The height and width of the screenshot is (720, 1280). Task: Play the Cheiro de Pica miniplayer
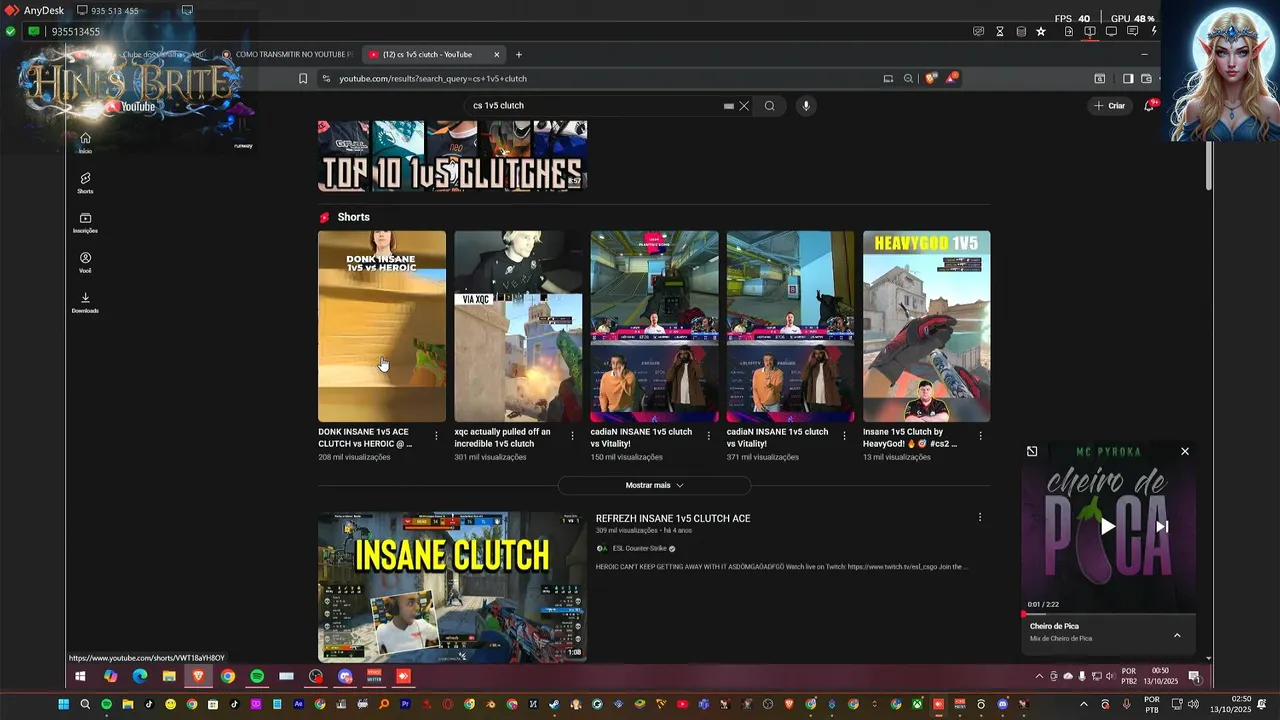1107,527
